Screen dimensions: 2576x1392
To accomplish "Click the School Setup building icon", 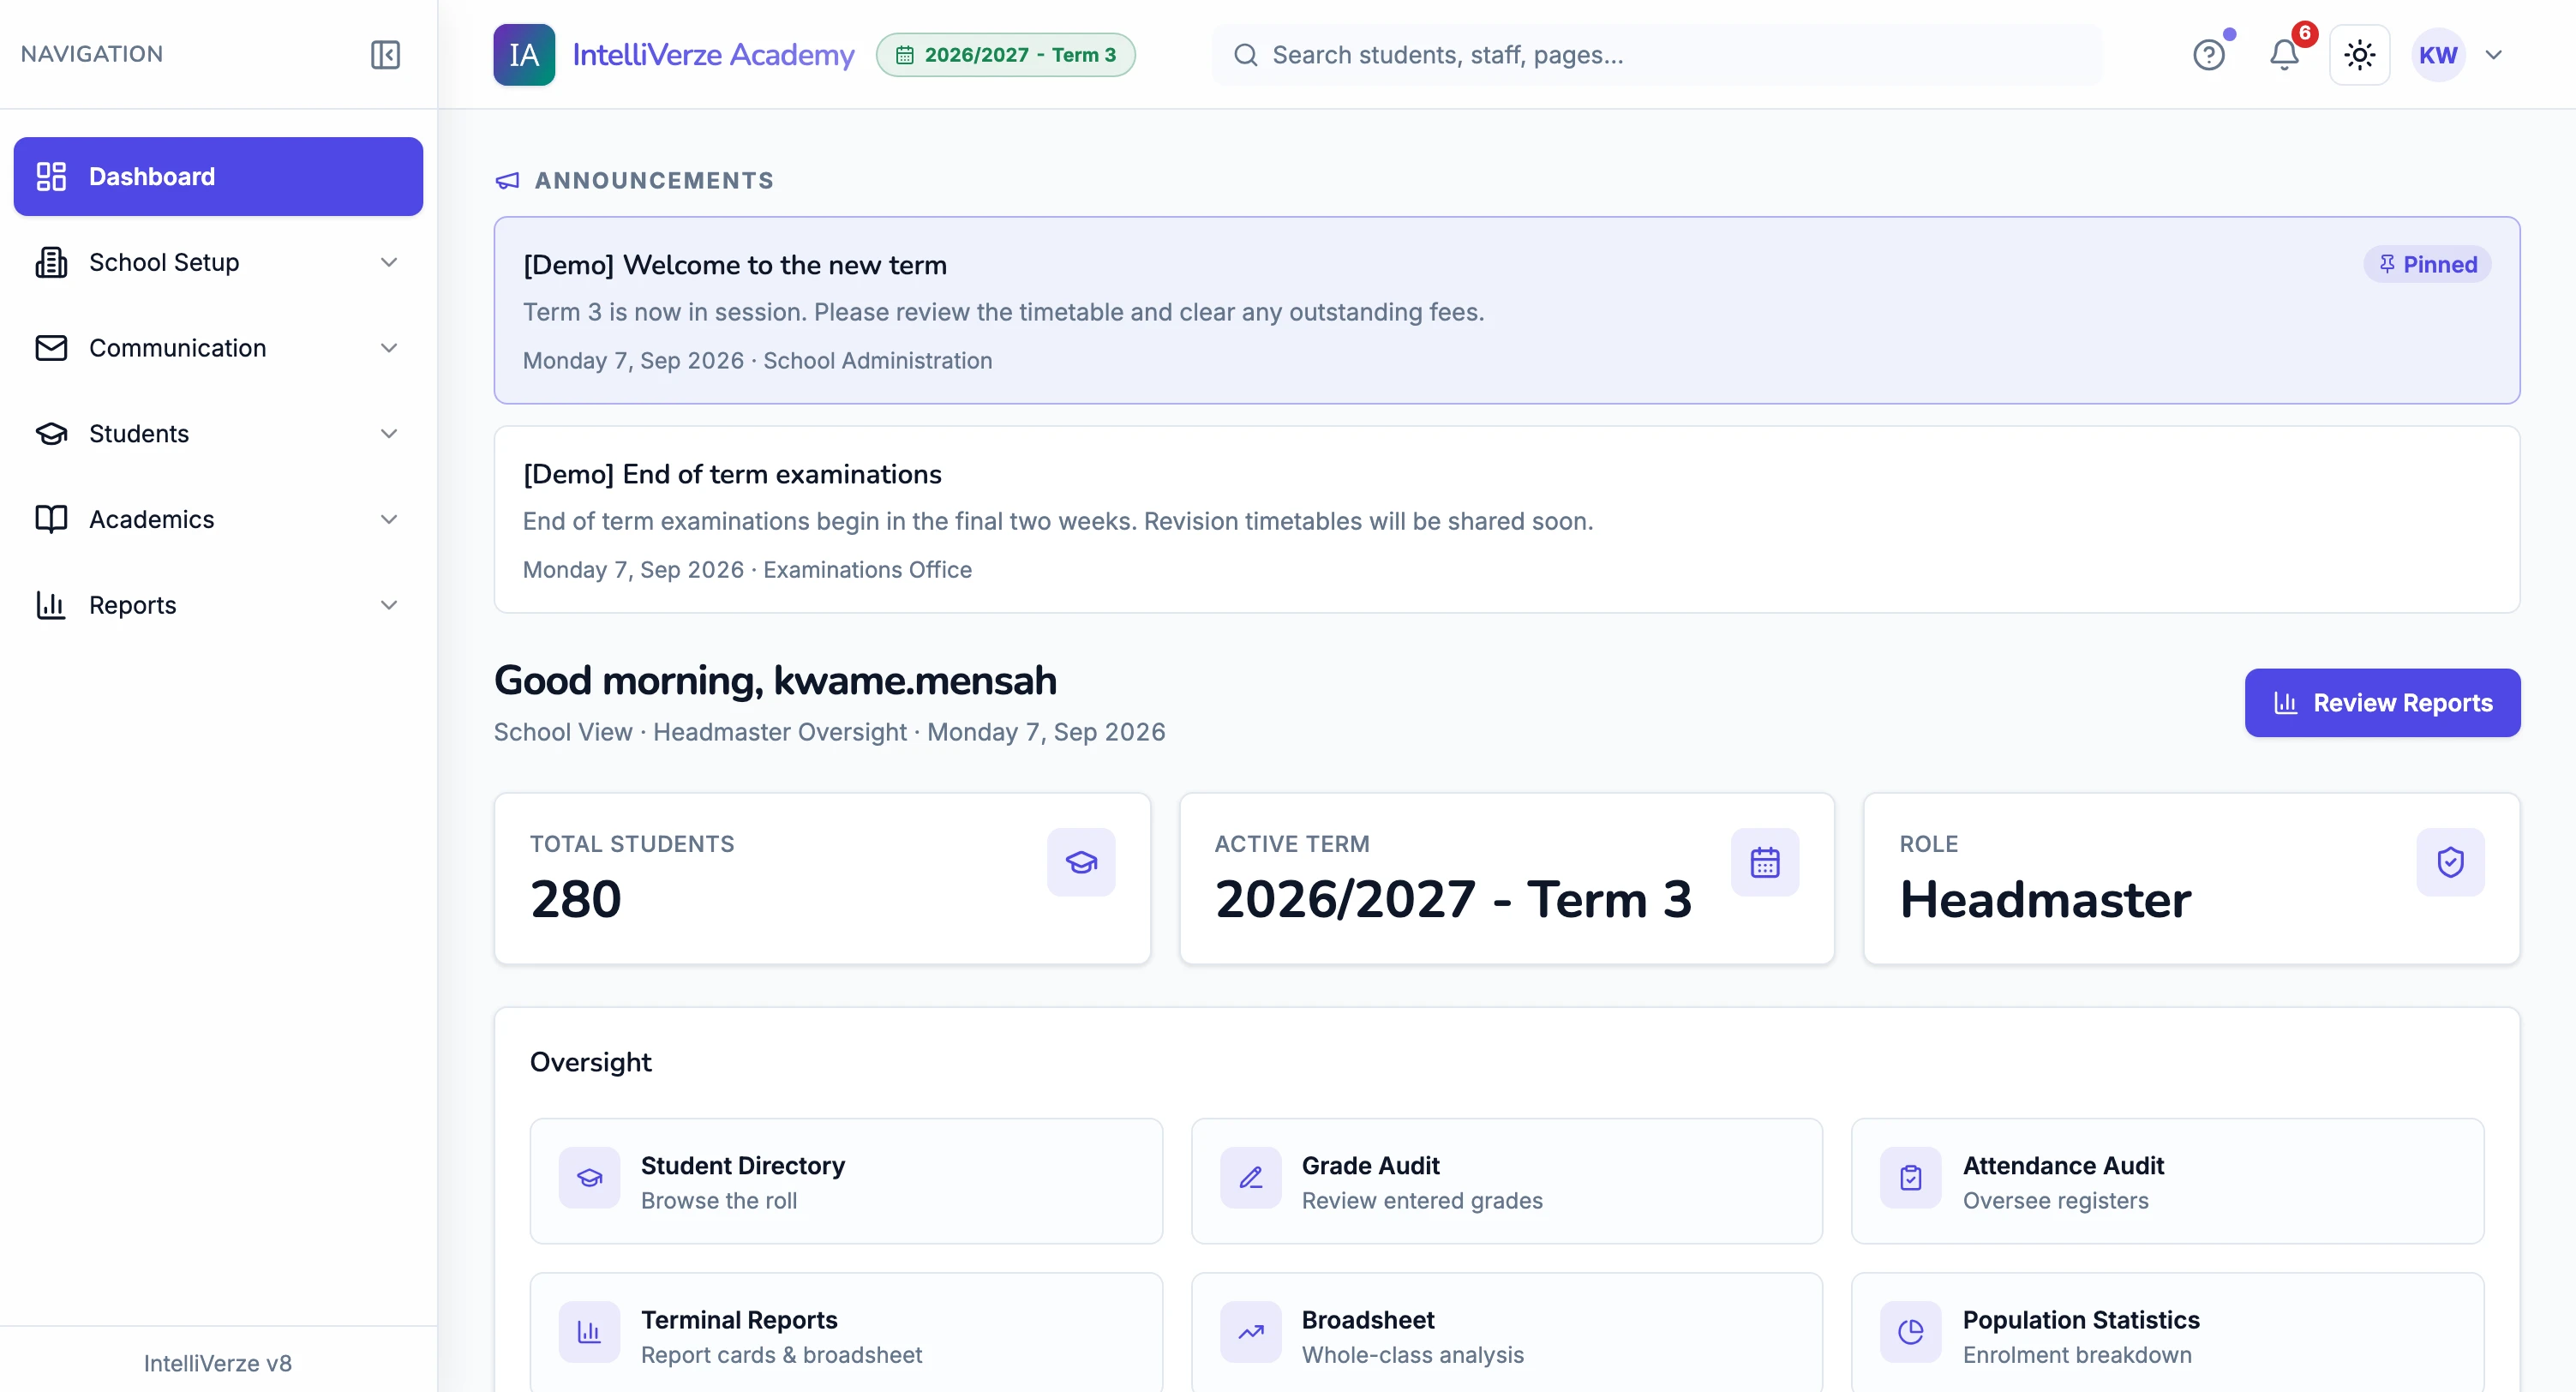I will pyautogui.click(x=51, y=262).
